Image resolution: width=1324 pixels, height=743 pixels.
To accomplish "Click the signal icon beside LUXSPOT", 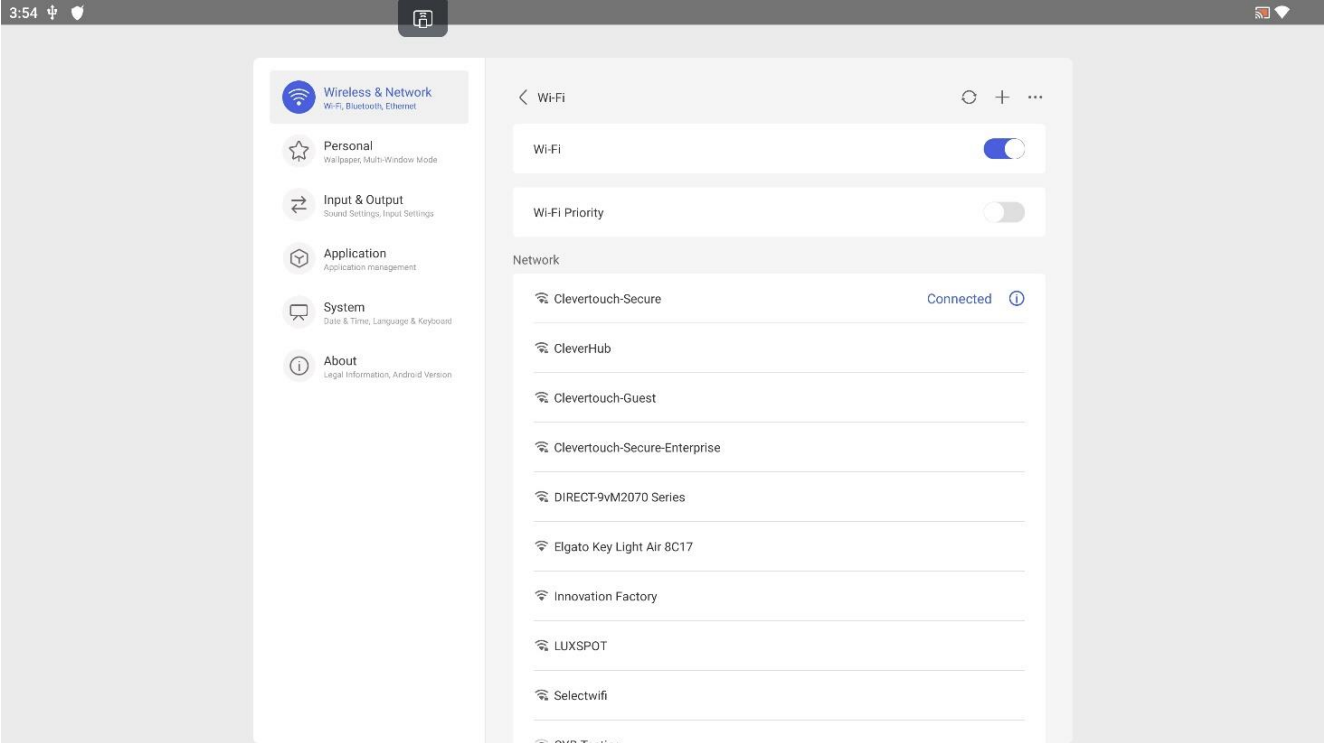I will [542, 646].
